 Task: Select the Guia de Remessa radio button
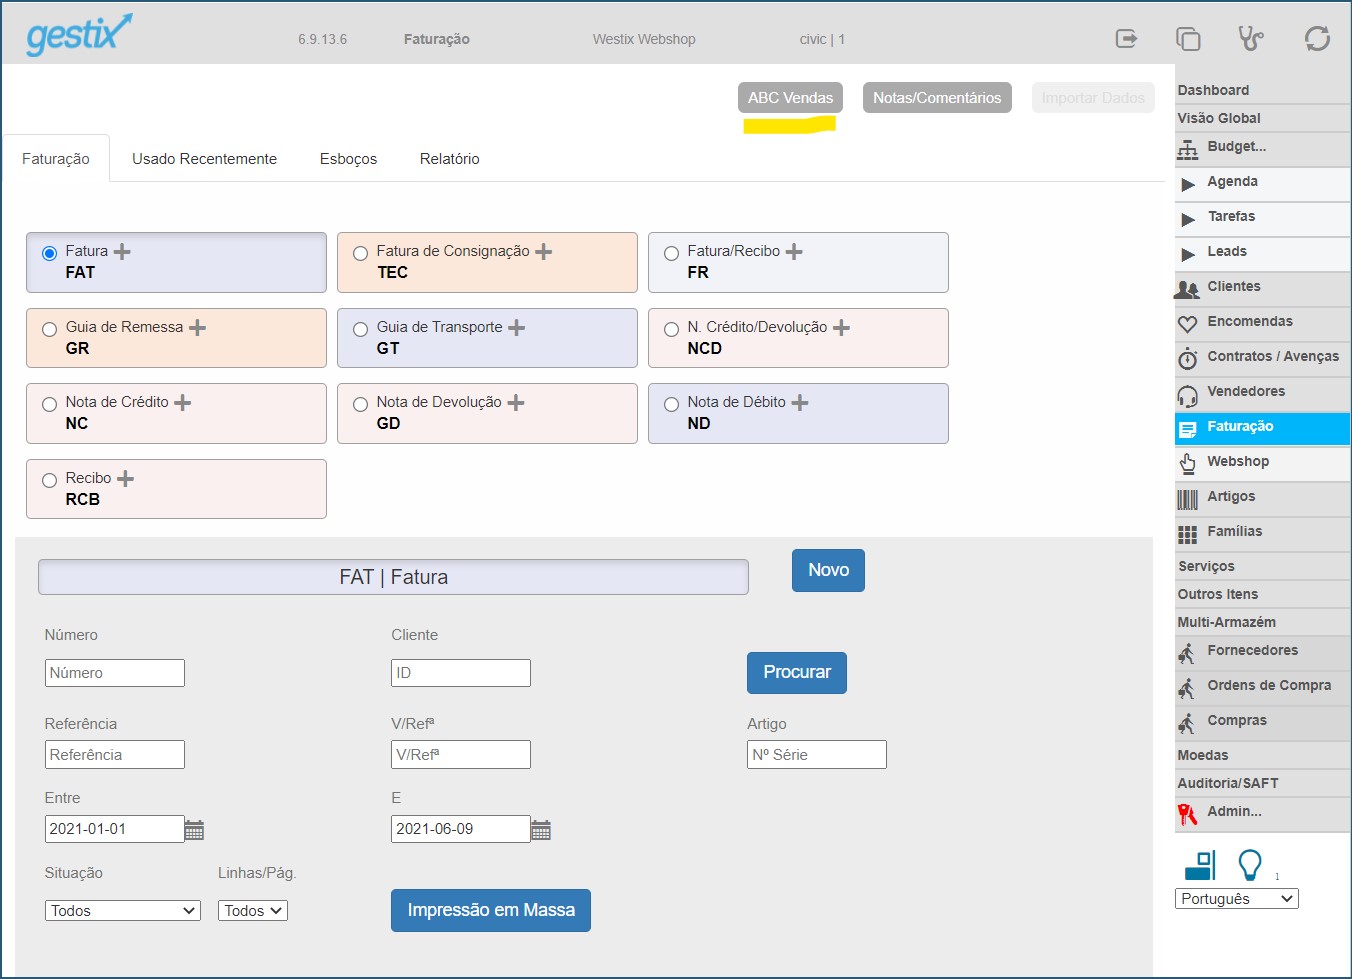(49, 329)
